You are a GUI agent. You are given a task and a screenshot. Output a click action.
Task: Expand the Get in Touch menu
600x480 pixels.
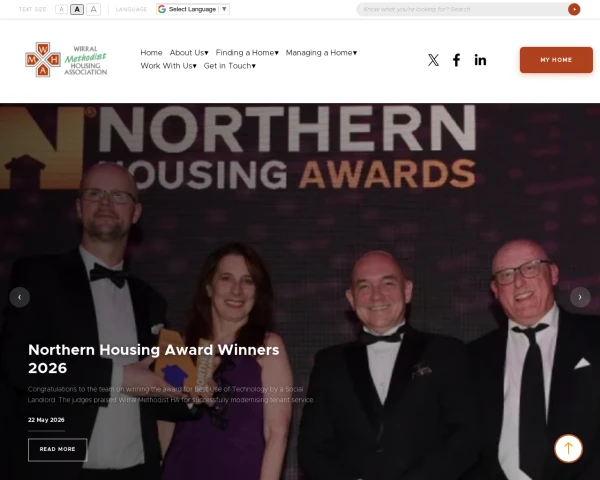230,66
